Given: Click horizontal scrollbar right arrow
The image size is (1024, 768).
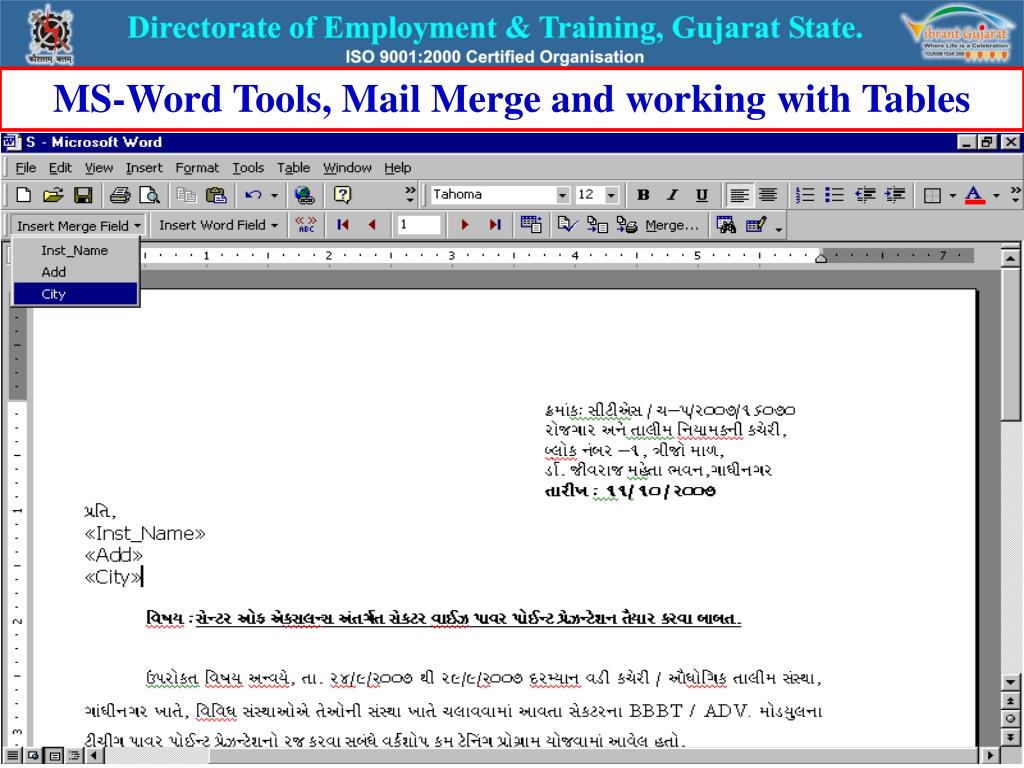Looking at the screenshot, I should click(x=992, y=756).
